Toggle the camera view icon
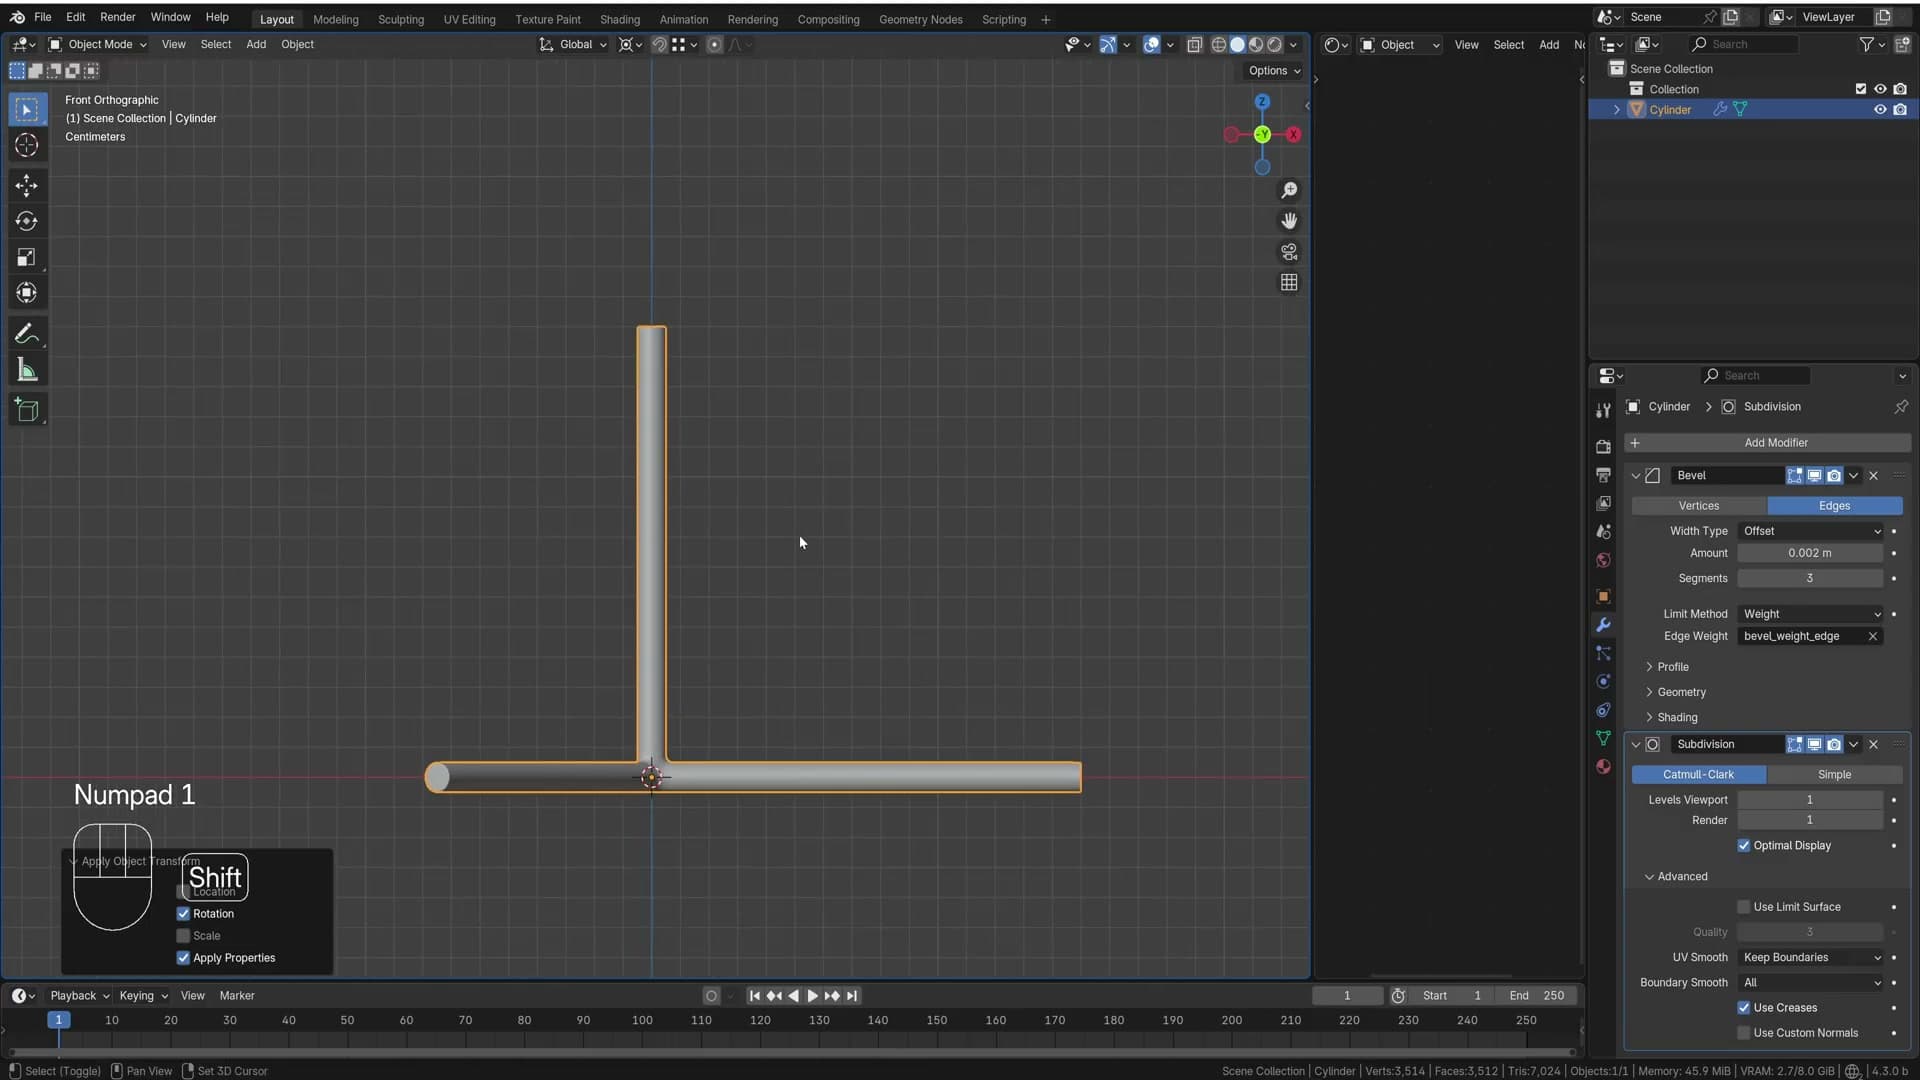The image size is (1920, 1080). [1289, 252]
